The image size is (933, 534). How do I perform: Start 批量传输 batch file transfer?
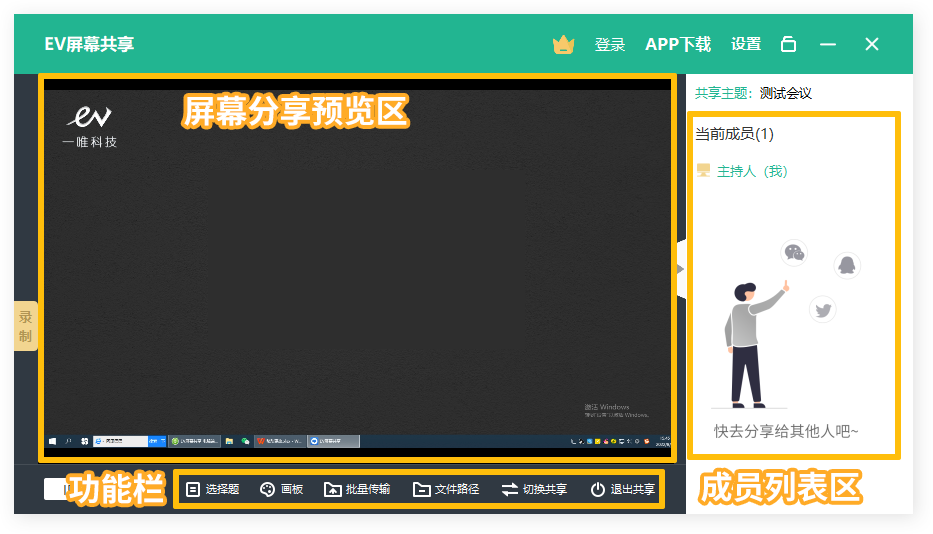point(357,489)
